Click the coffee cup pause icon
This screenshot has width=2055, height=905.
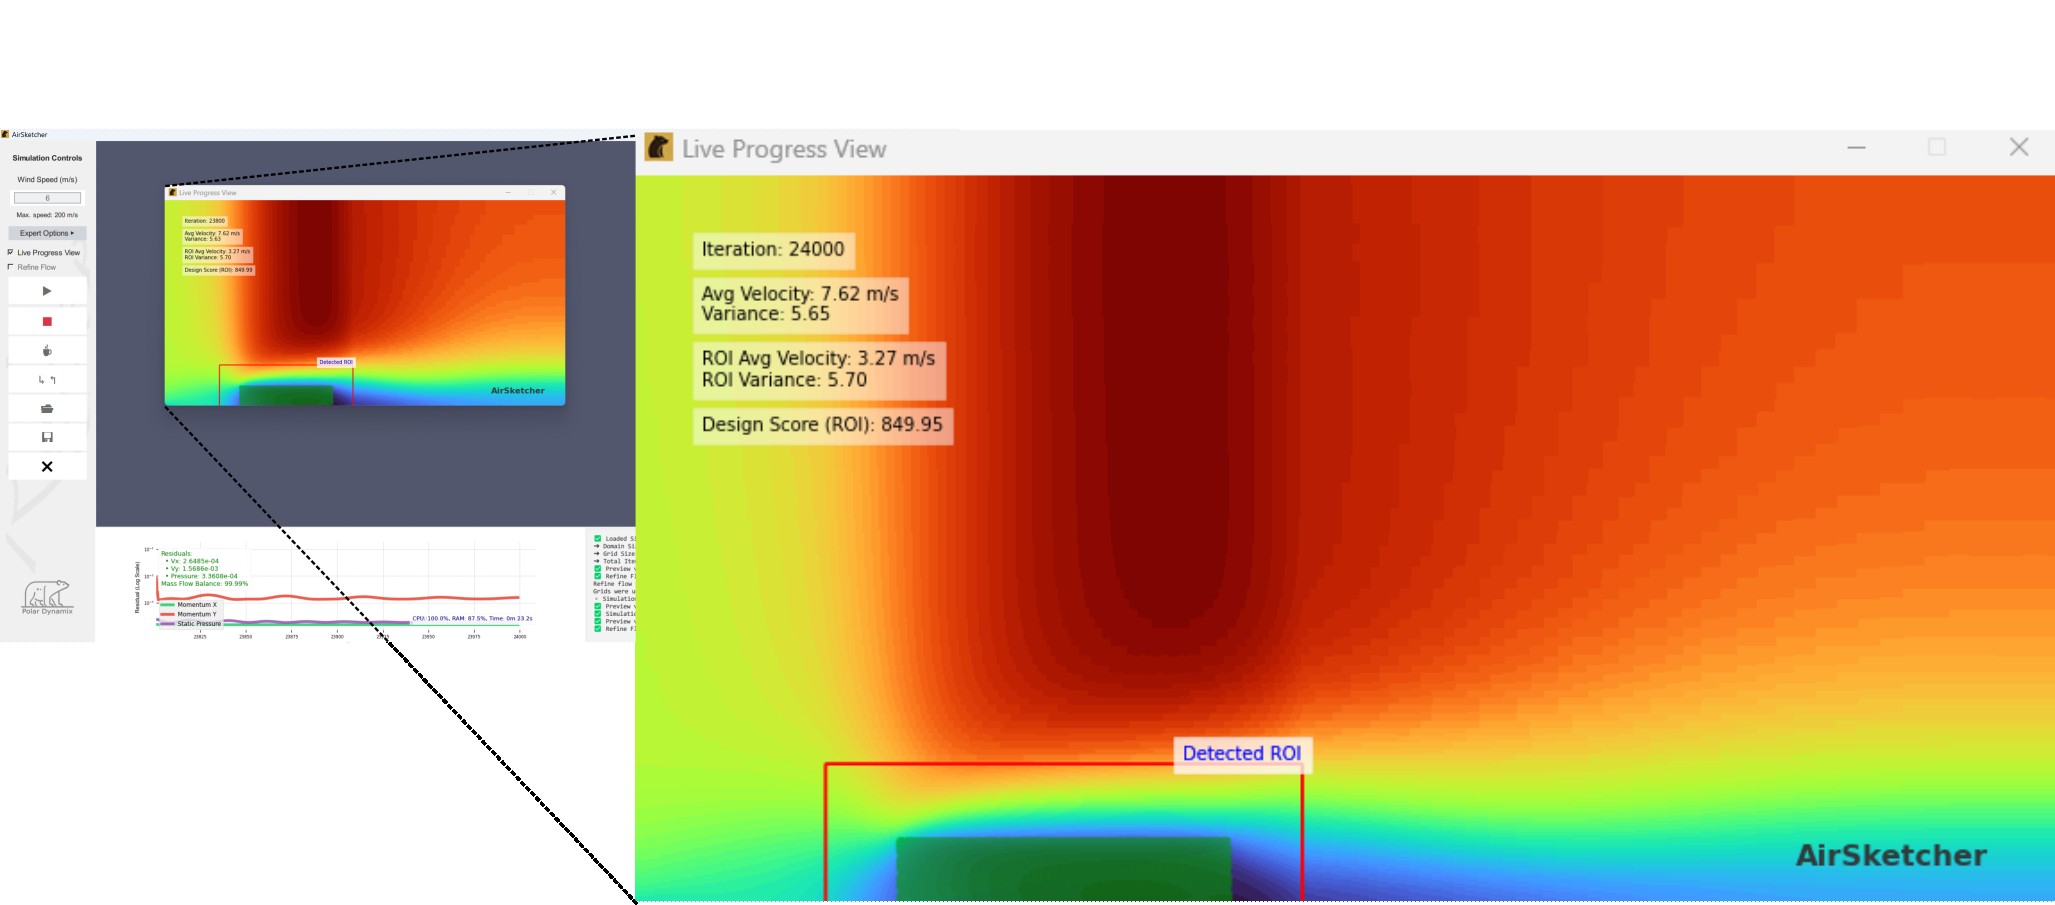[x=47, y=351]
